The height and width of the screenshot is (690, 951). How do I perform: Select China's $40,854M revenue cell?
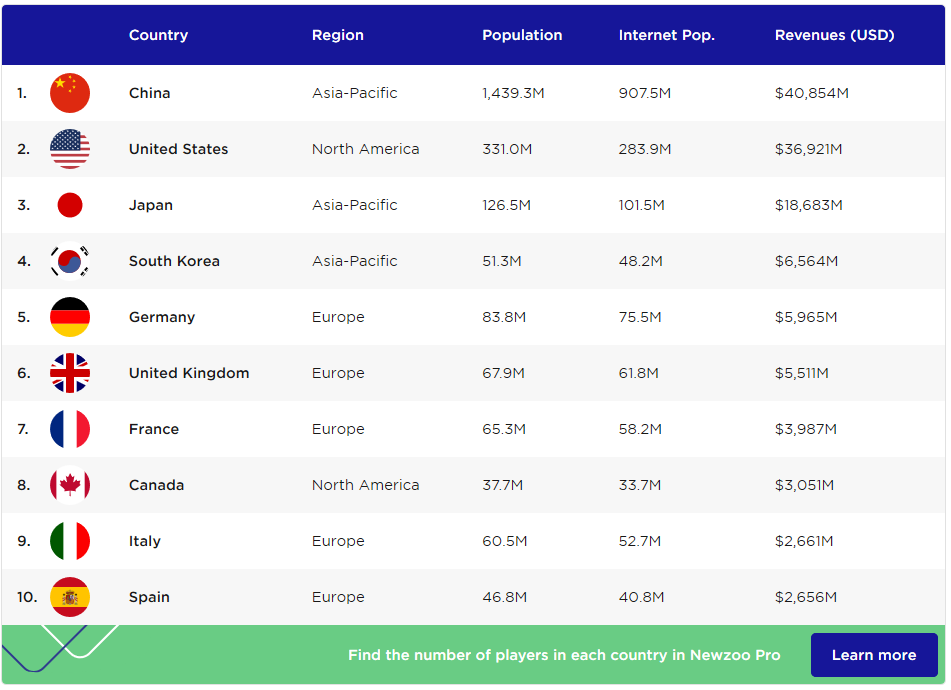[x=811, y=93]
